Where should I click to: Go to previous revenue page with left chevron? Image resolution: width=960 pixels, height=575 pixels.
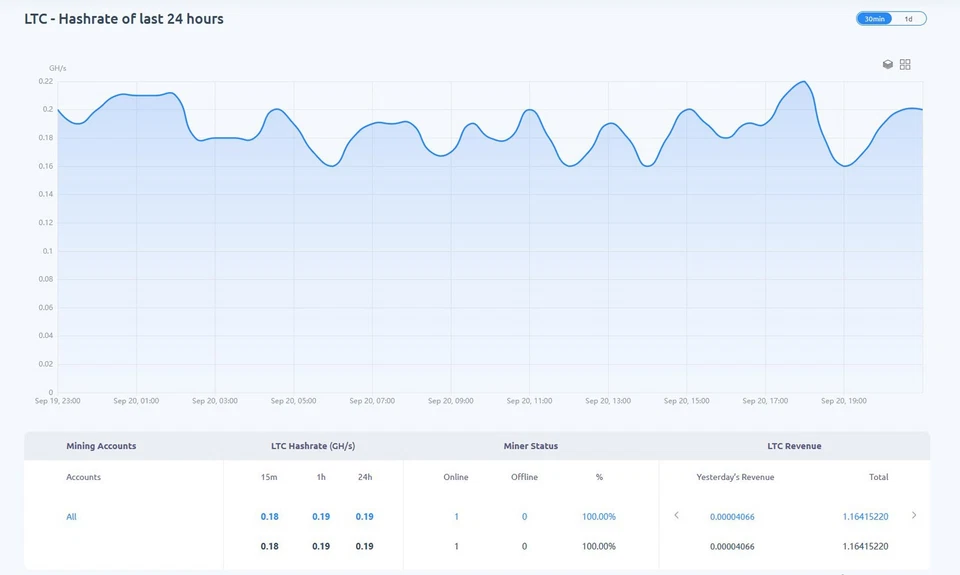point(677,515)
